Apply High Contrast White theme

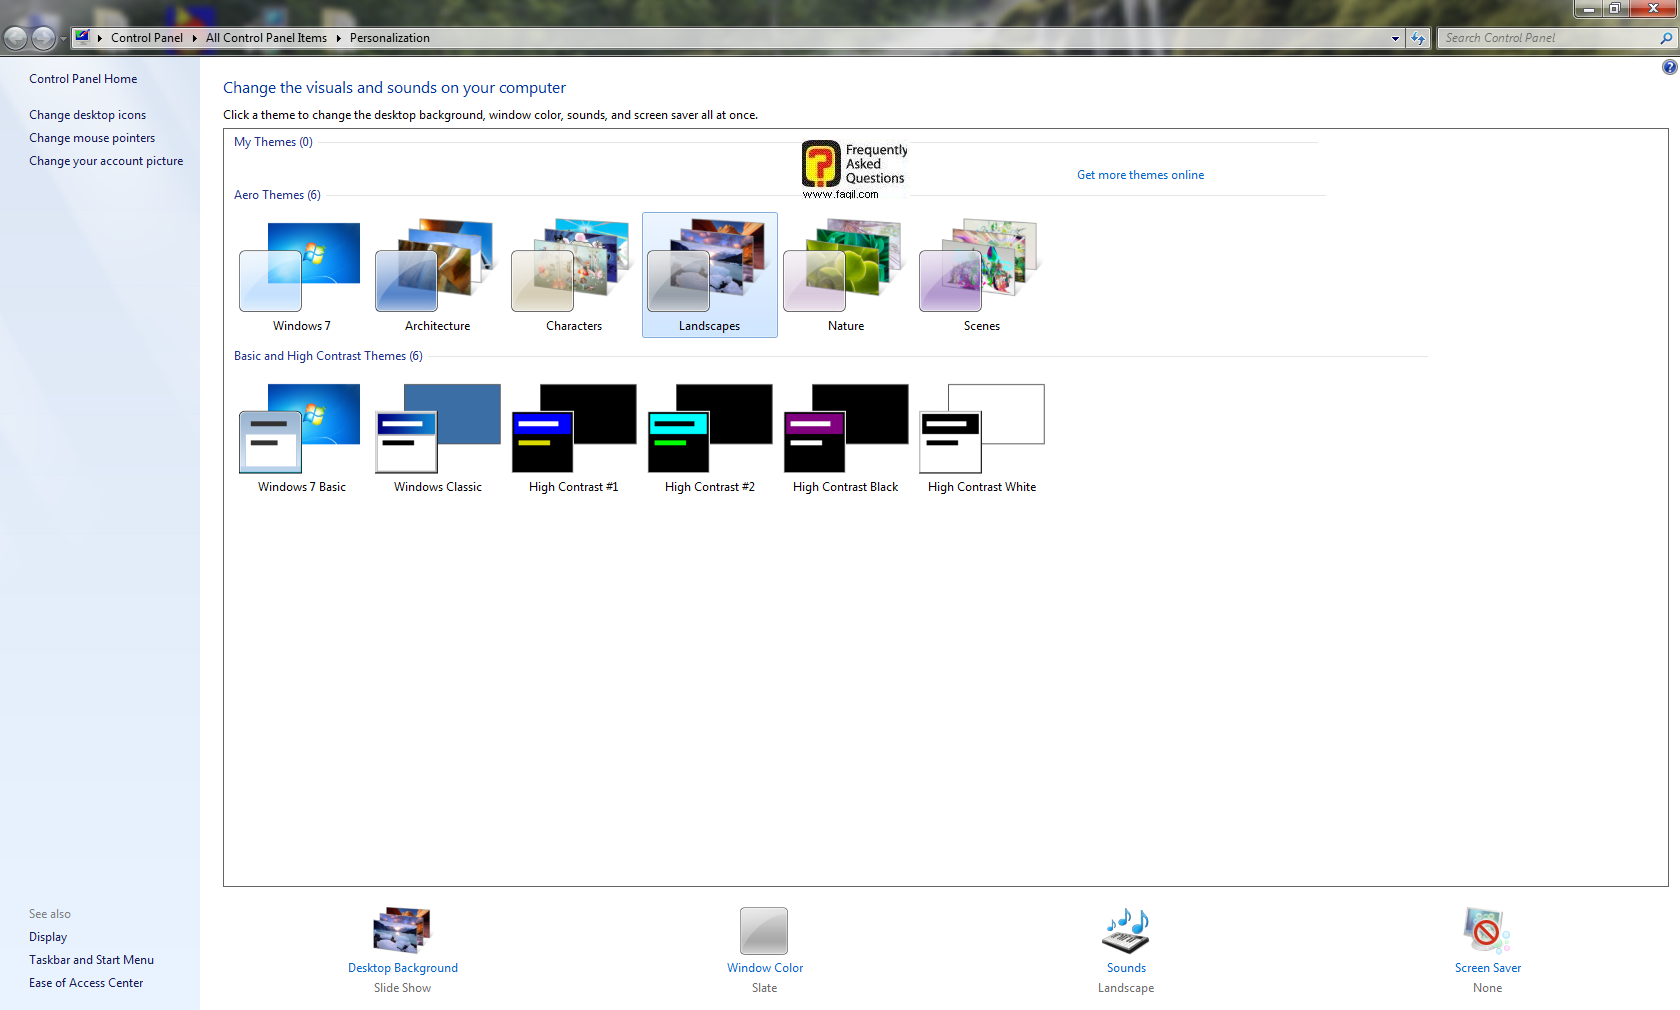tap(981, 437)
